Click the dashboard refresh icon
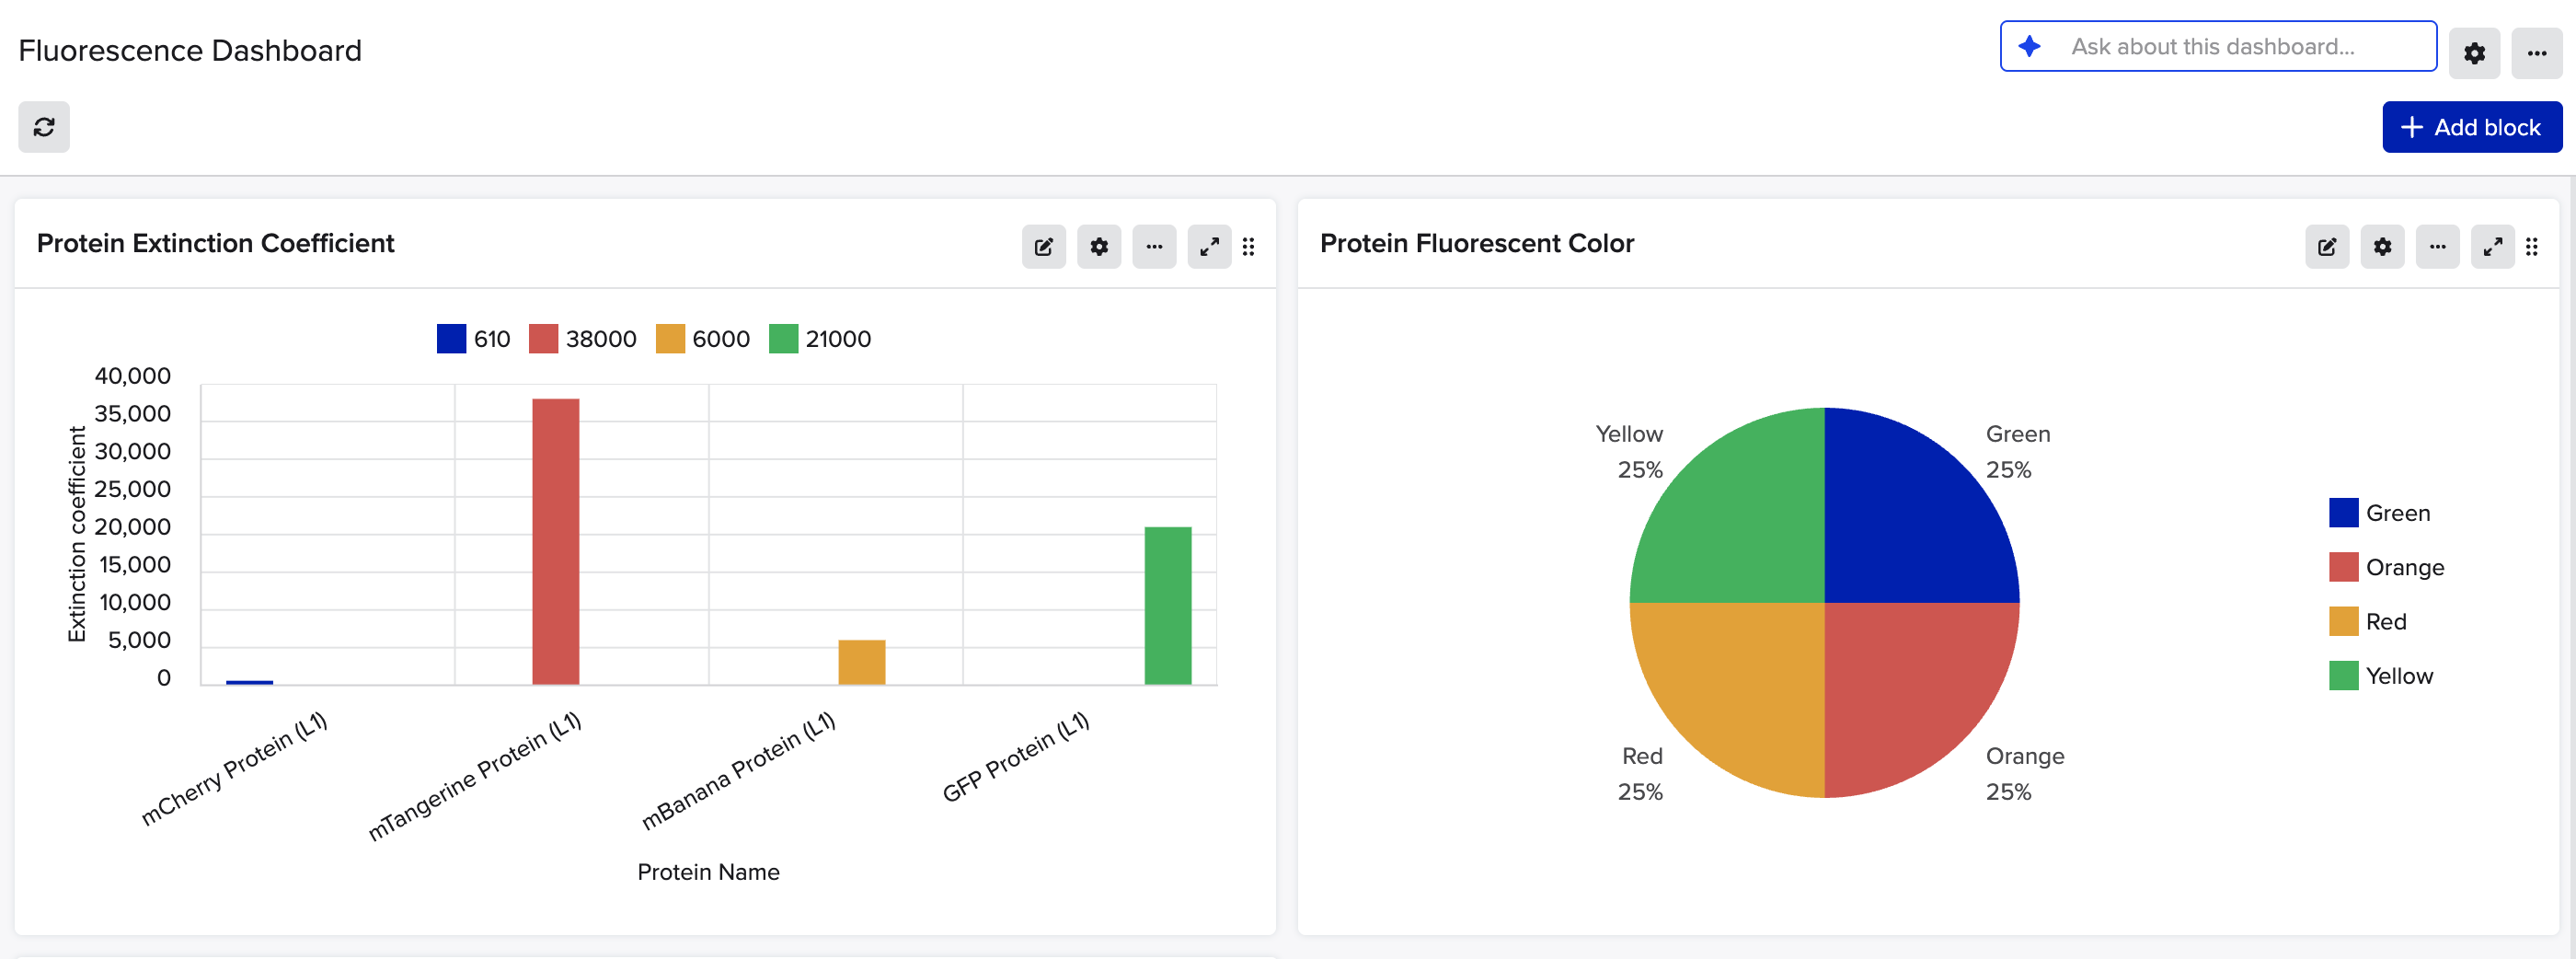 44,127
